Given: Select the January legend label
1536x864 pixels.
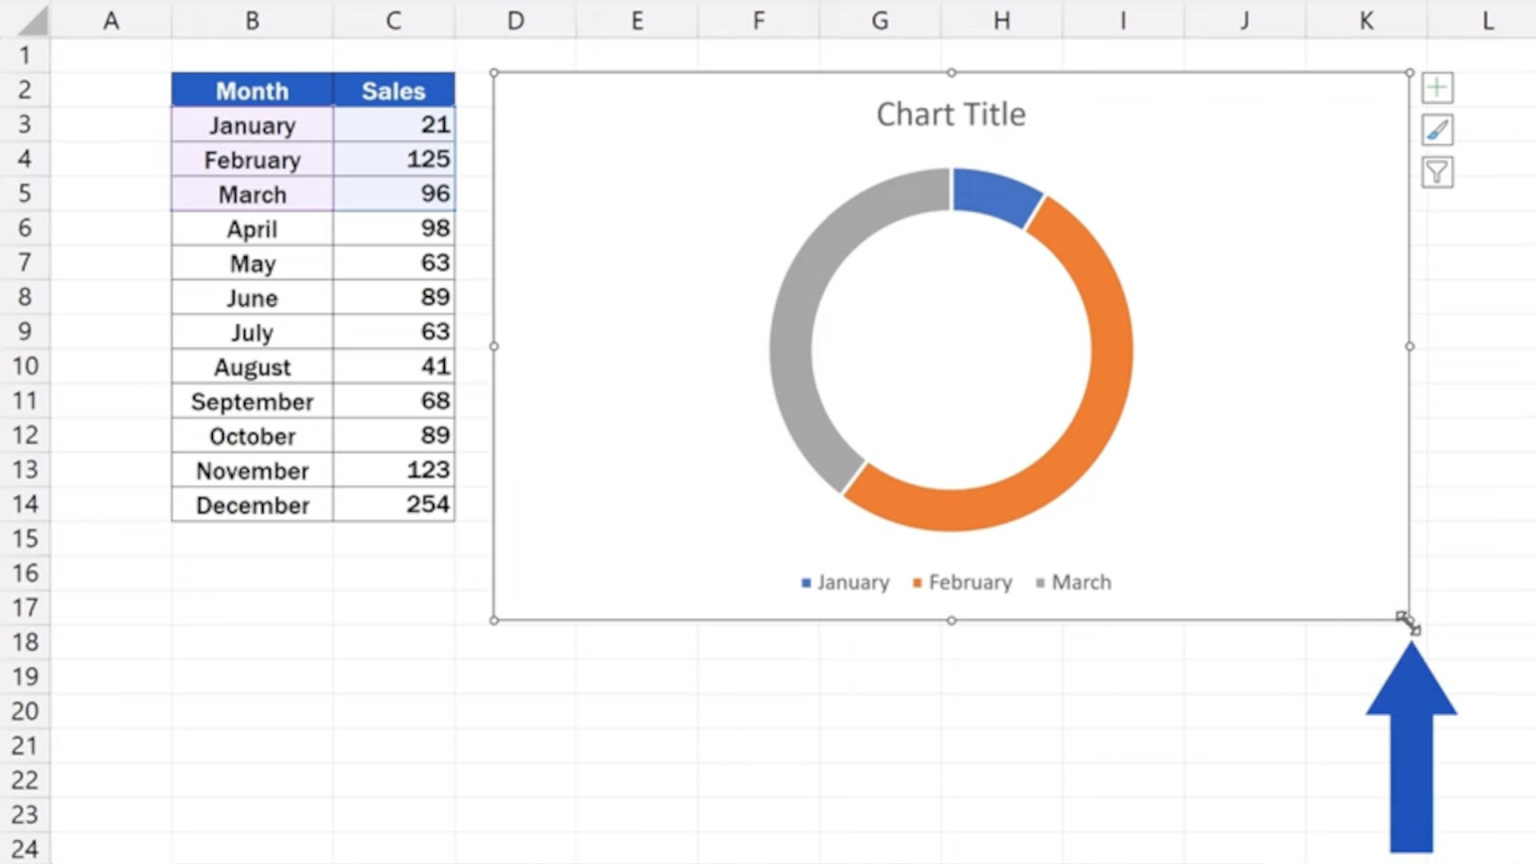Looking at the screenshot, I should point(853,582).
